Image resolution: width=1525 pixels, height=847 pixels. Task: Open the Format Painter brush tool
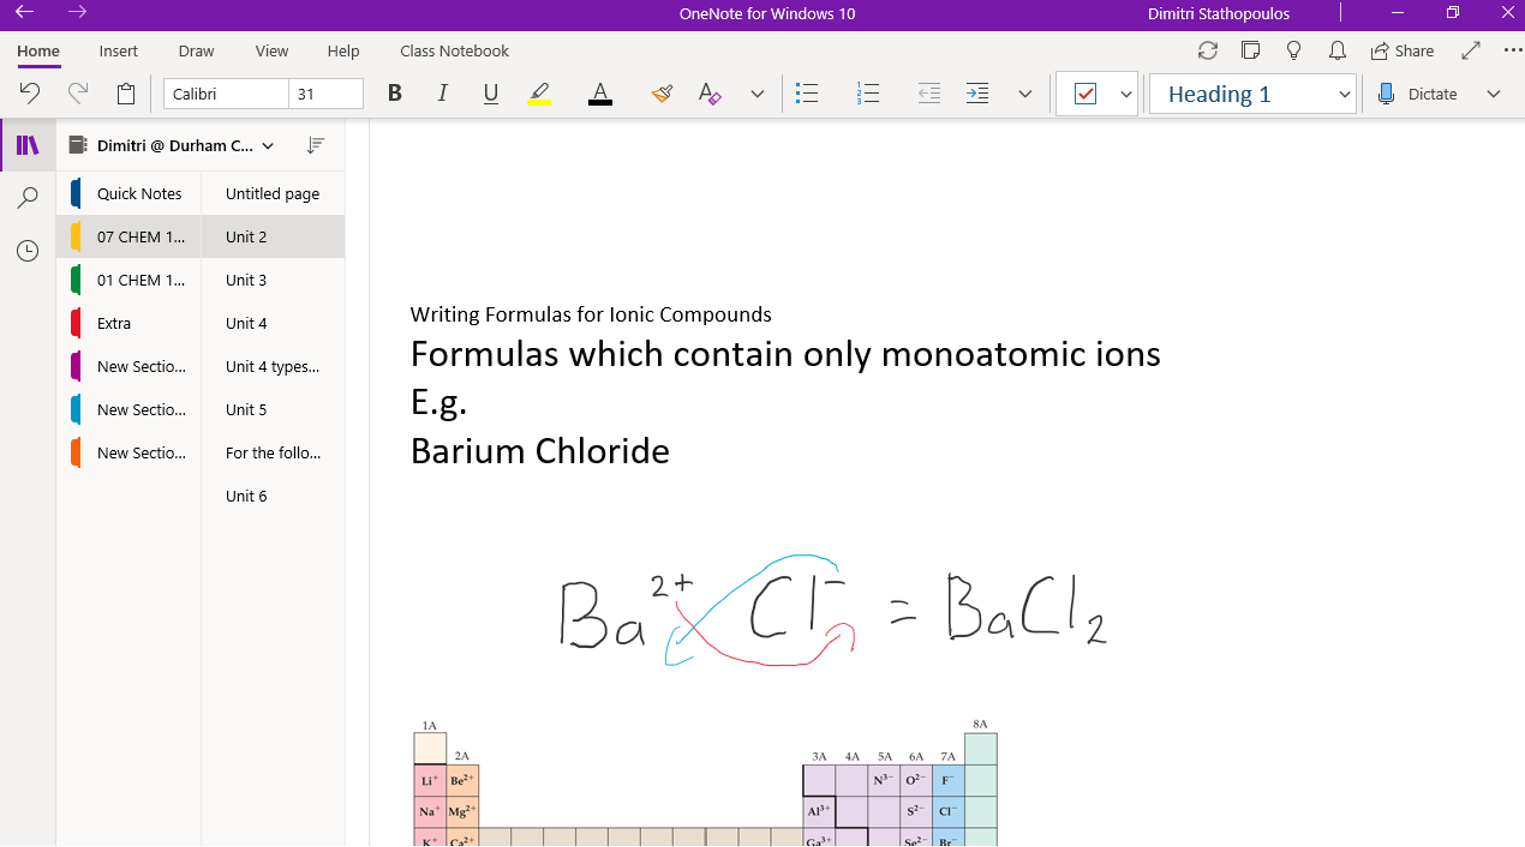pyautogui.click(x=661, y=93)
